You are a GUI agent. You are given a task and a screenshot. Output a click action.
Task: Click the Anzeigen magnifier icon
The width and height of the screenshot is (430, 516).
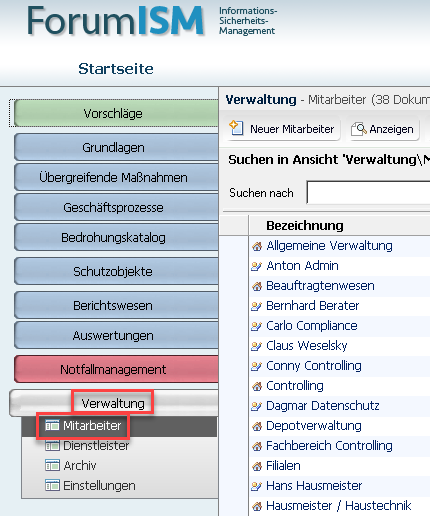[x=359, y=129]
